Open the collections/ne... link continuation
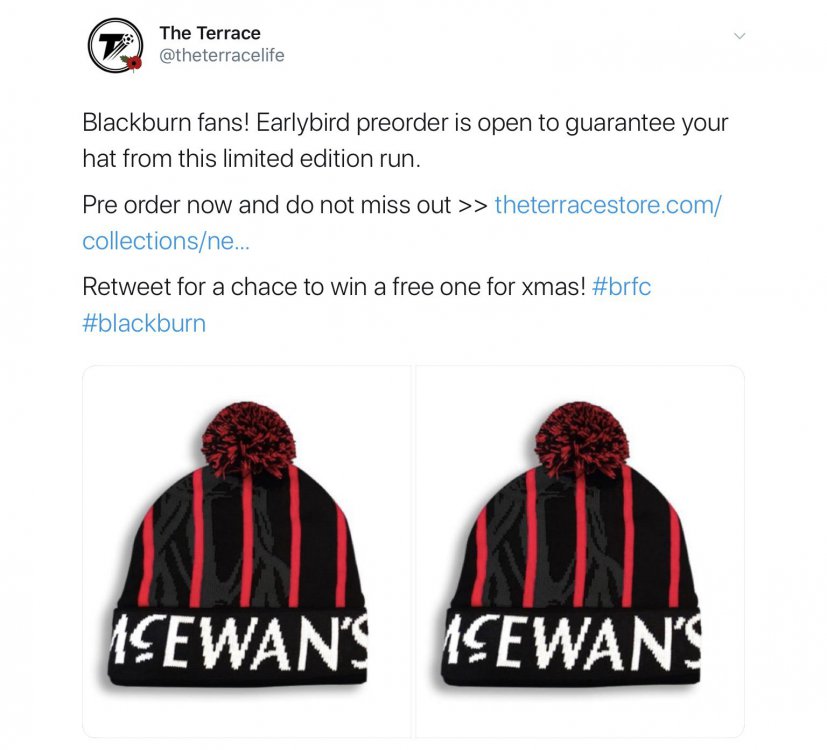This screenshot has width=827, height=750. [x=166, y=241]
